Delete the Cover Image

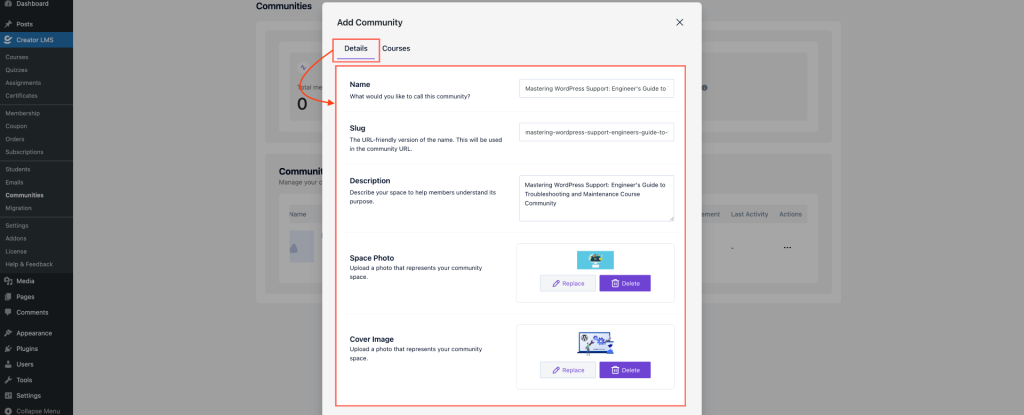click(624, 370)
